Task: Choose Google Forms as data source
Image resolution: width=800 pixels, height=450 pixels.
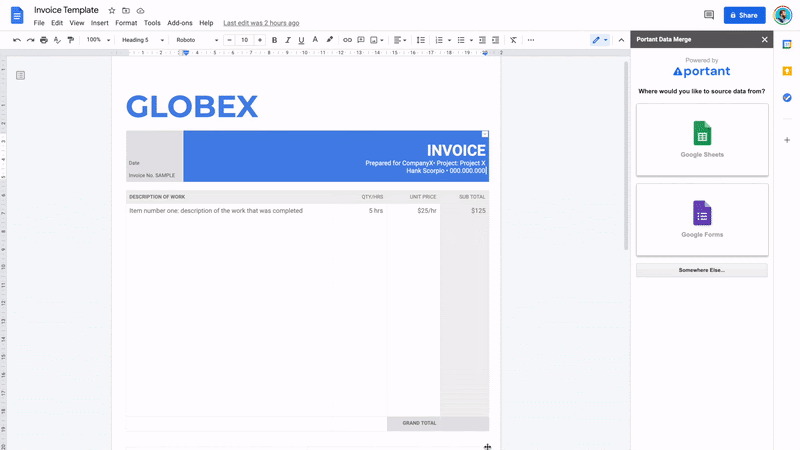Action: pyautogui.click(x=702, y=220)
